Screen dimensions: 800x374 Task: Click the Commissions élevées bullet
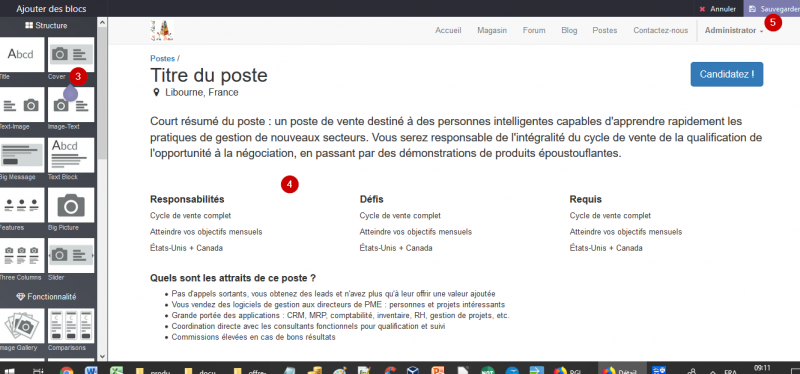pyautogui.click(x=254, y=337)
